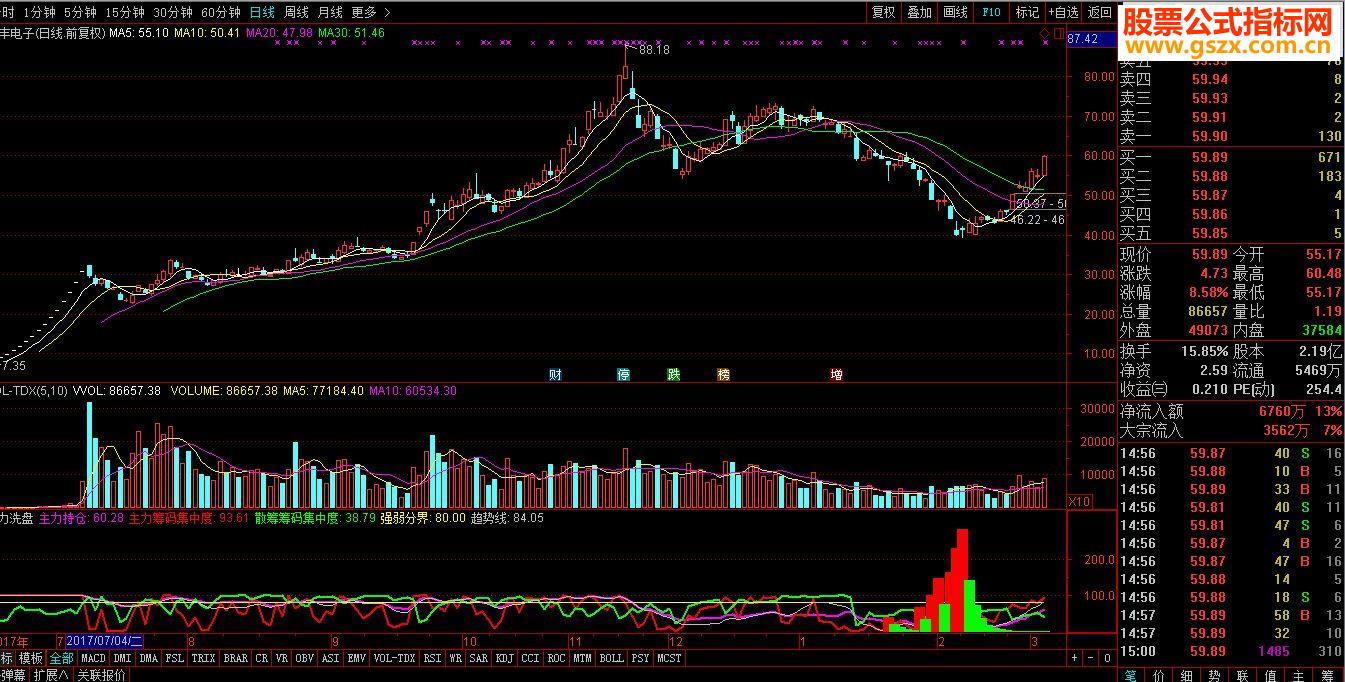Image resolution: width=1345 pixels, height=682 pixels.
Task: Click the 返回 back button
Action: pyautogui.click(x=1100, y=12)
